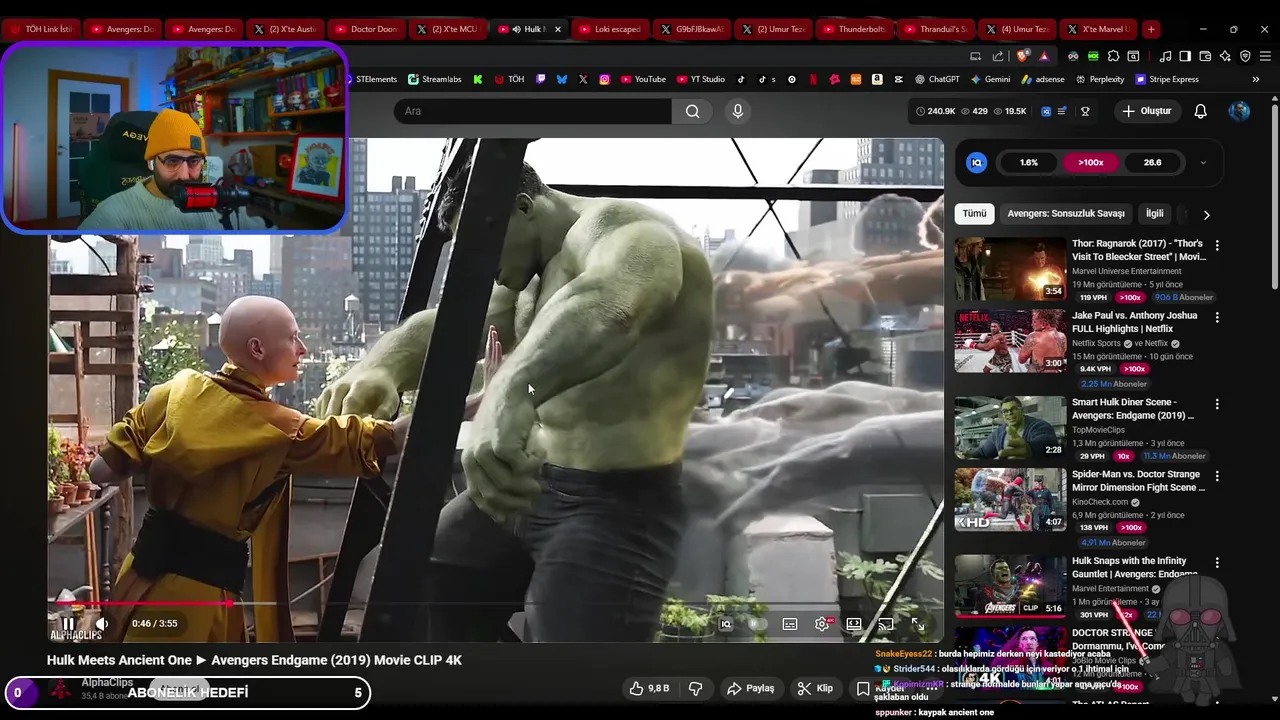Viewport: 1280px width, 720px height.
Task: Open Brave wallet icon
Action: click(1205, 56)
